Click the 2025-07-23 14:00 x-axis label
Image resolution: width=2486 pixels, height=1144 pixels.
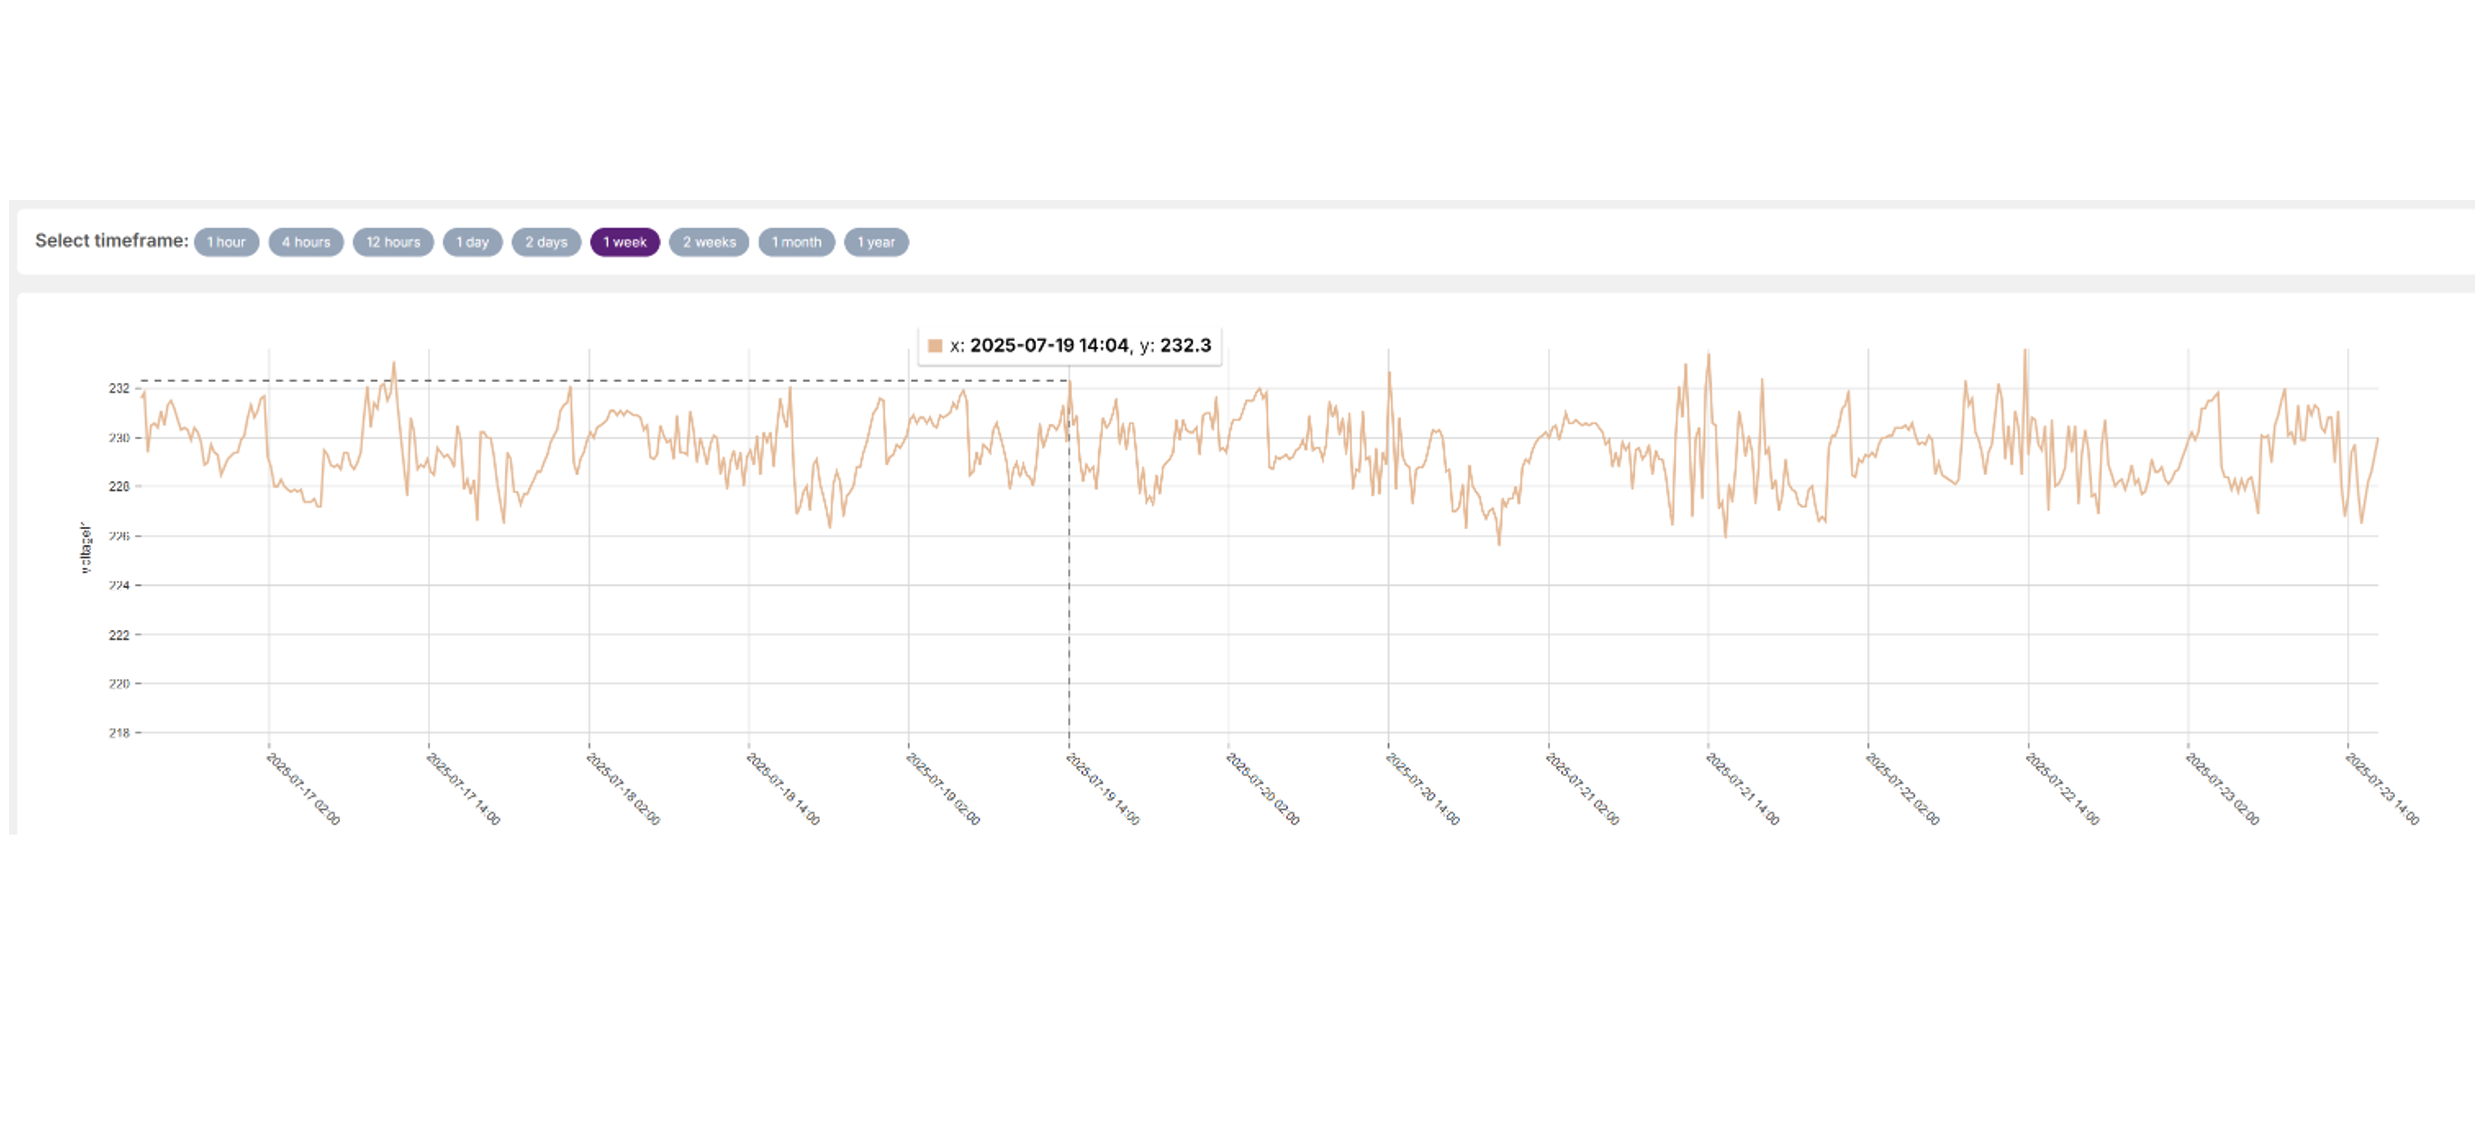(x=2382, y=789)
